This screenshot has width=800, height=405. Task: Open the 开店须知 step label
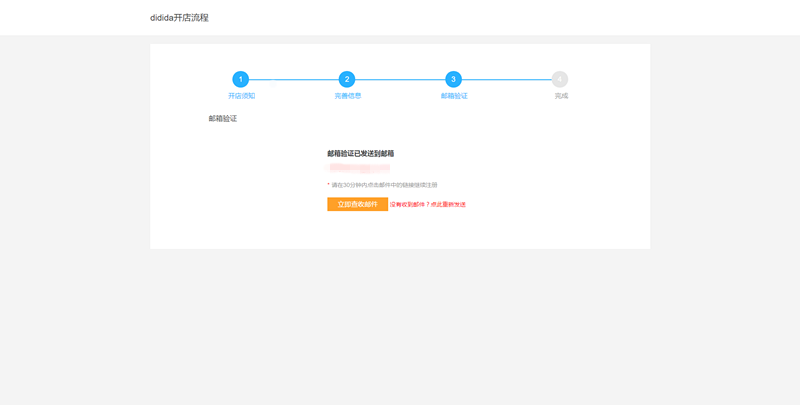(x=241, y=96)
